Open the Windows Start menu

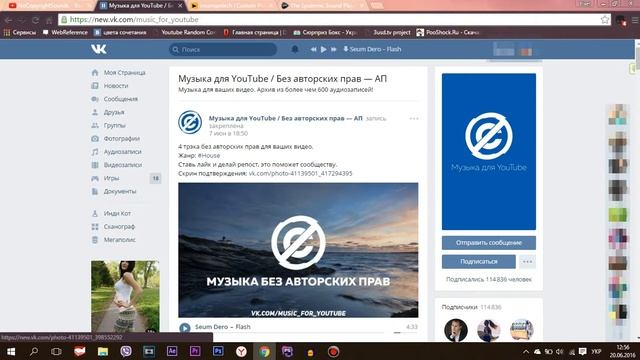[11, 351]
